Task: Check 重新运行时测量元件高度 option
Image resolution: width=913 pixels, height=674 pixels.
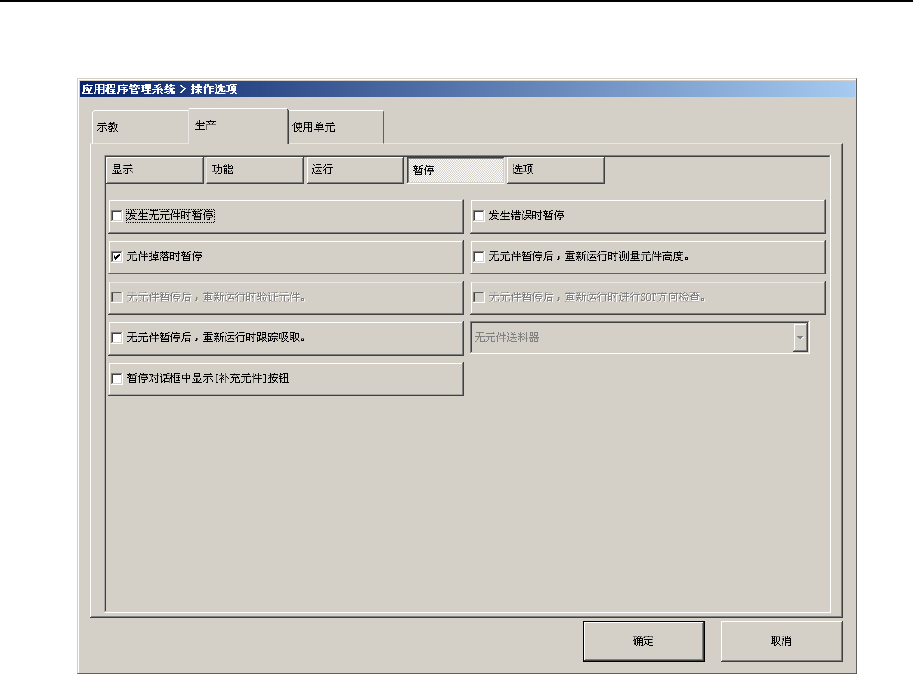Action: (x=479, y=257)
